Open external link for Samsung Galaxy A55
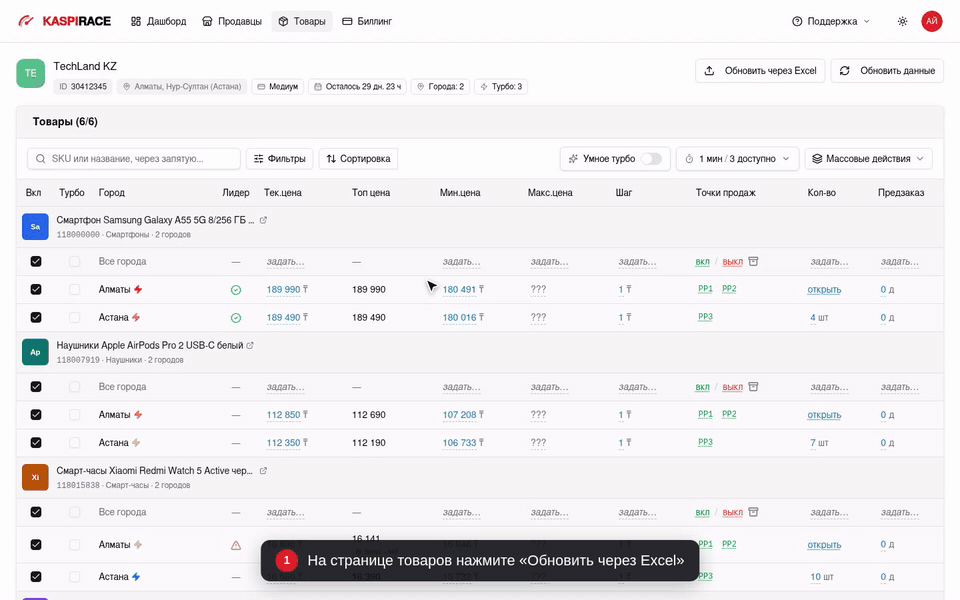 pyautogui.click(x=263, y=220)
